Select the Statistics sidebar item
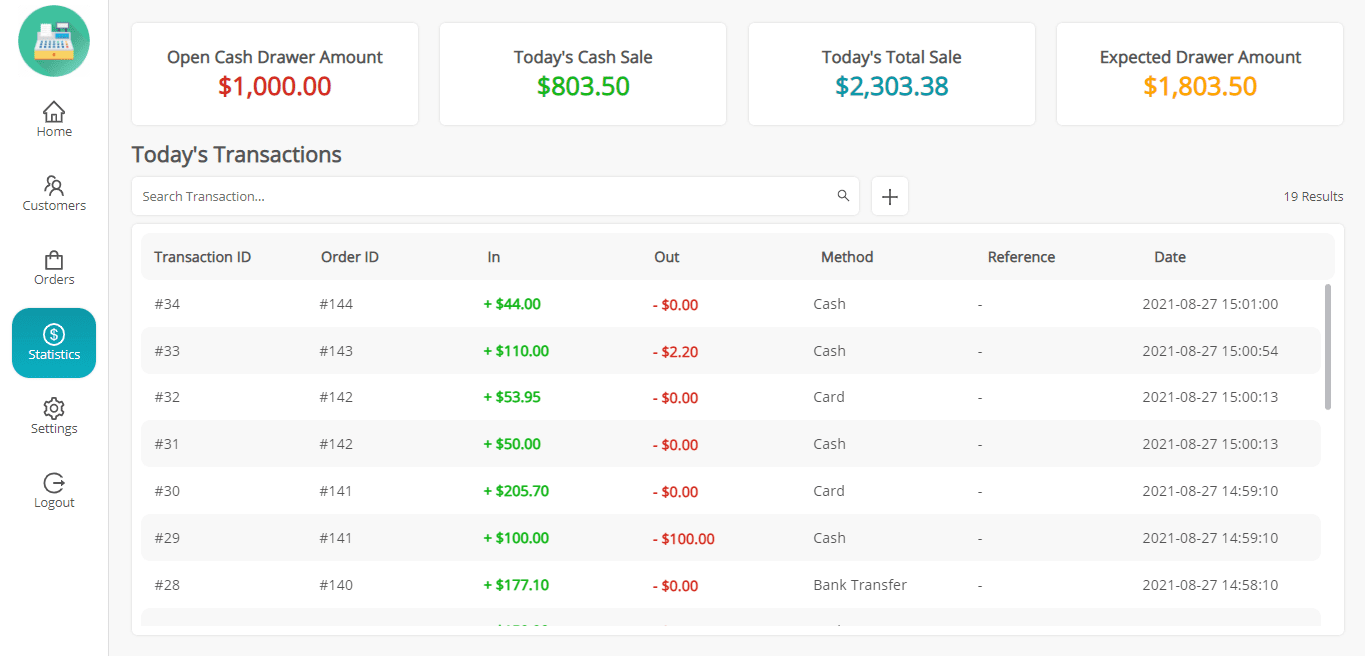This screenshot has height=656, width=1365. 54,343
